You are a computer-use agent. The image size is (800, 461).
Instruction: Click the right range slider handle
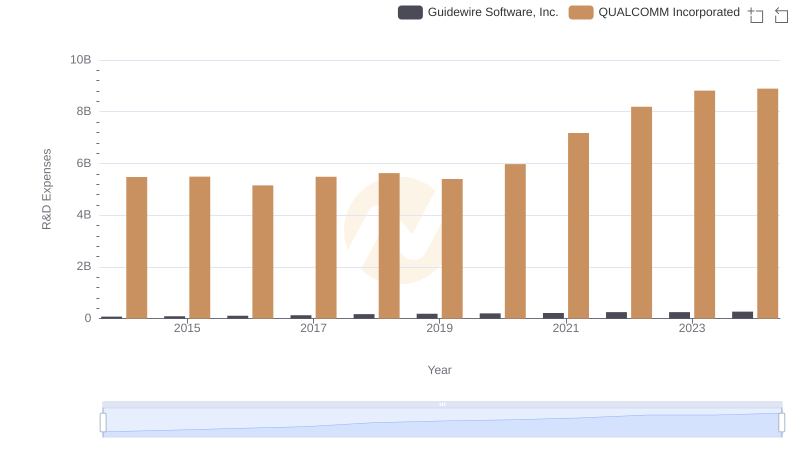(x=782, y=423)
